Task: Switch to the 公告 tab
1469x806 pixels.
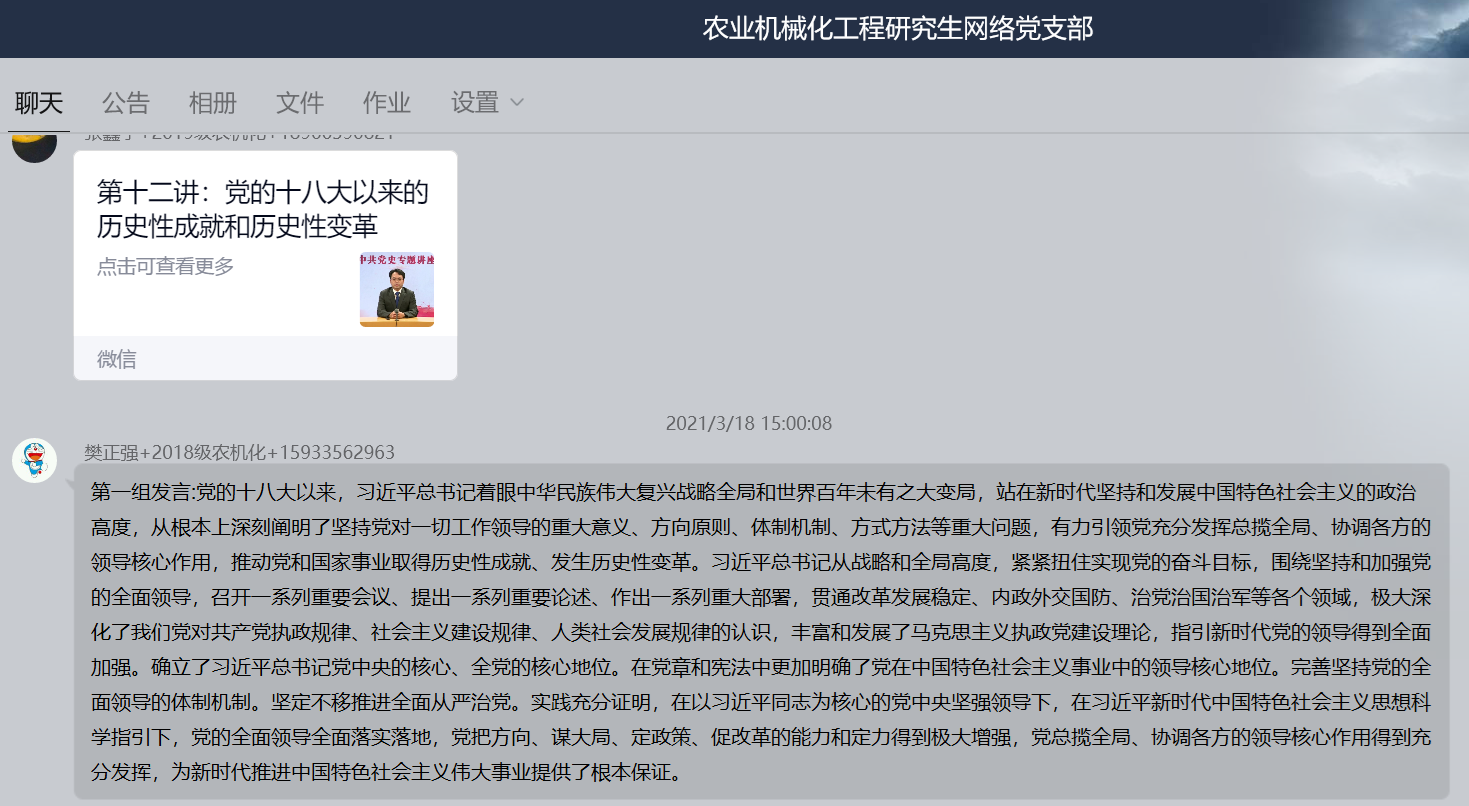Action: pyautogui.click(x=125, y=103)
